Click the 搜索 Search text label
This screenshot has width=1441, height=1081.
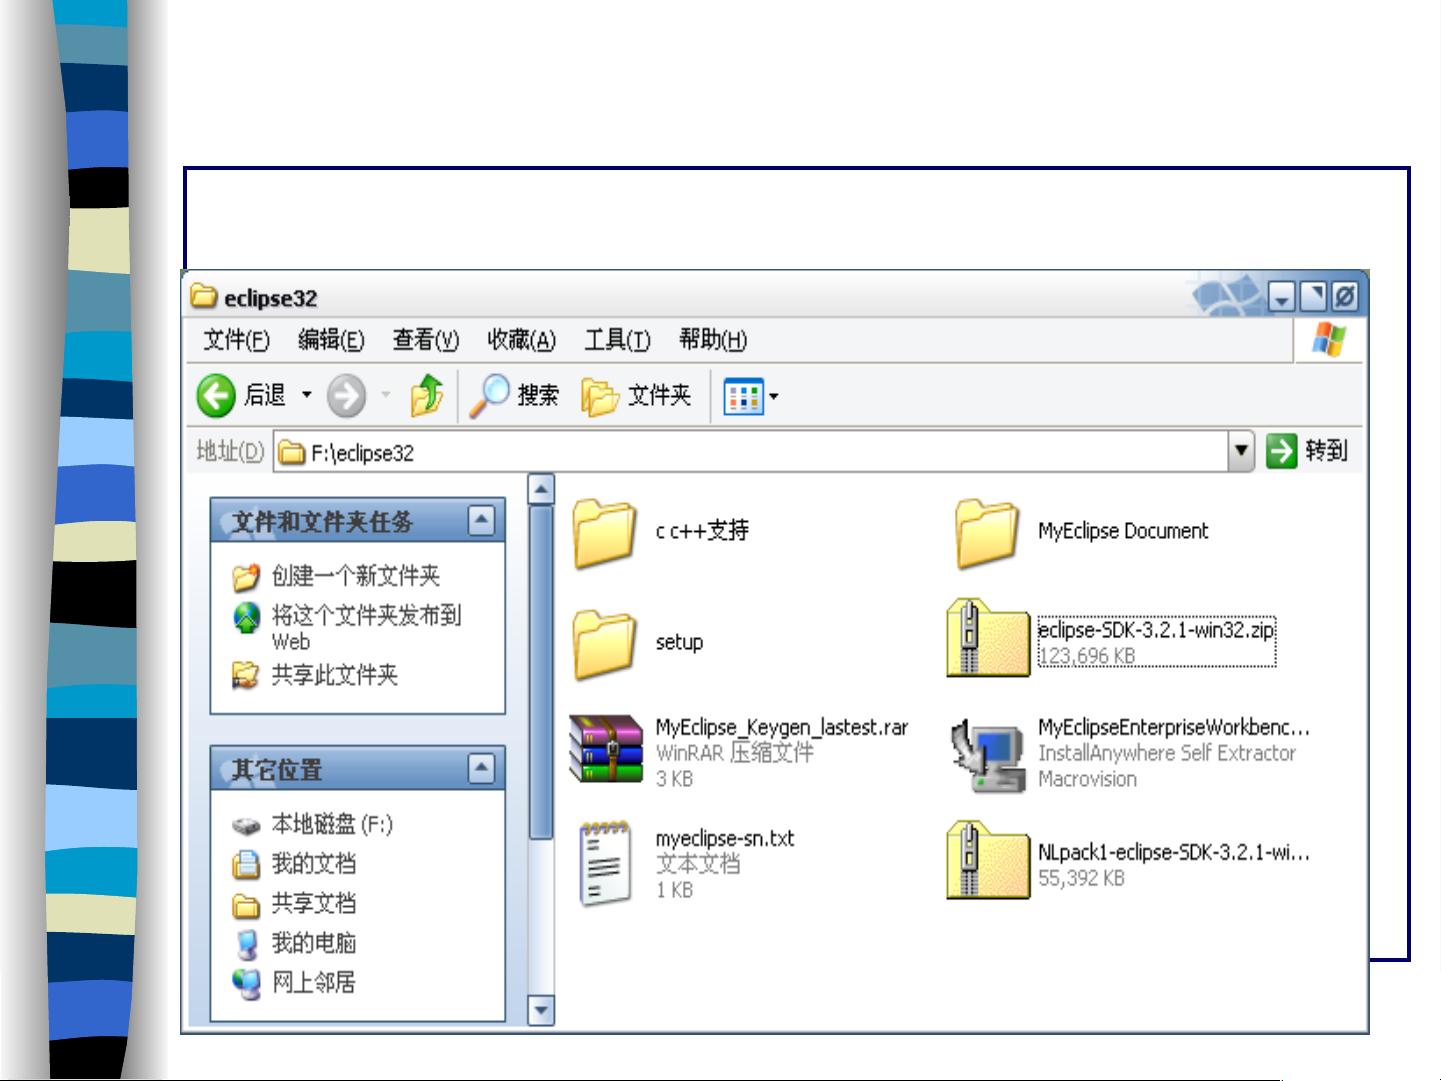pyautogui.click(x=538, y=396)
